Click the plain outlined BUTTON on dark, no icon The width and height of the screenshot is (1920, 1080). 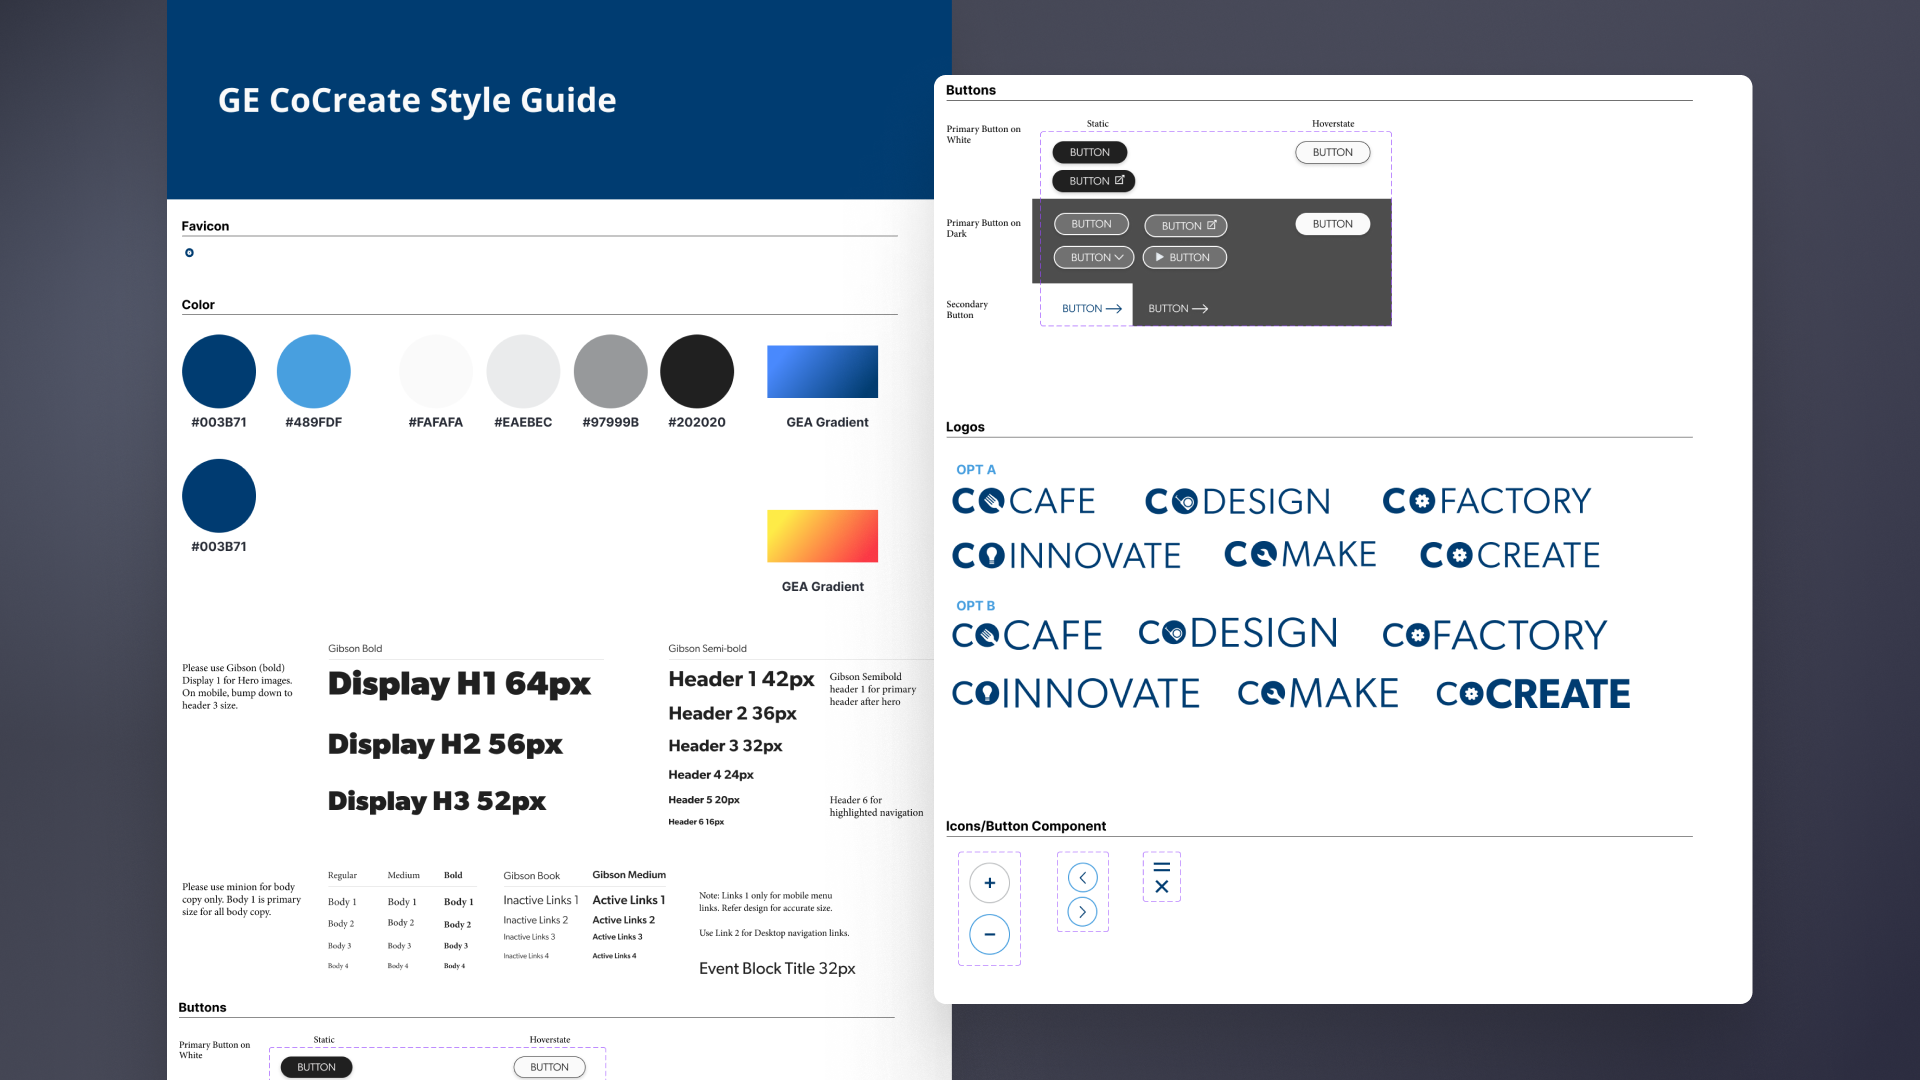1091,224
